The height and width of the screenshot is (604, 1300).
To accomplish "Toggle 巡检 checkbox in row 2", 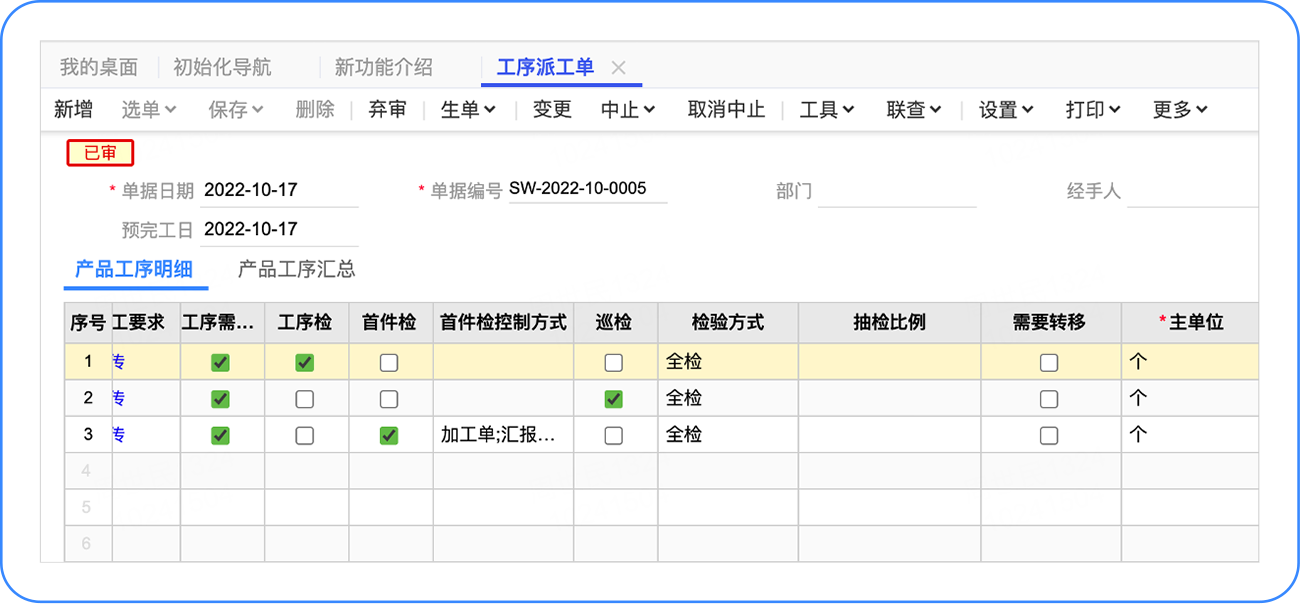I will click(614, 399).
